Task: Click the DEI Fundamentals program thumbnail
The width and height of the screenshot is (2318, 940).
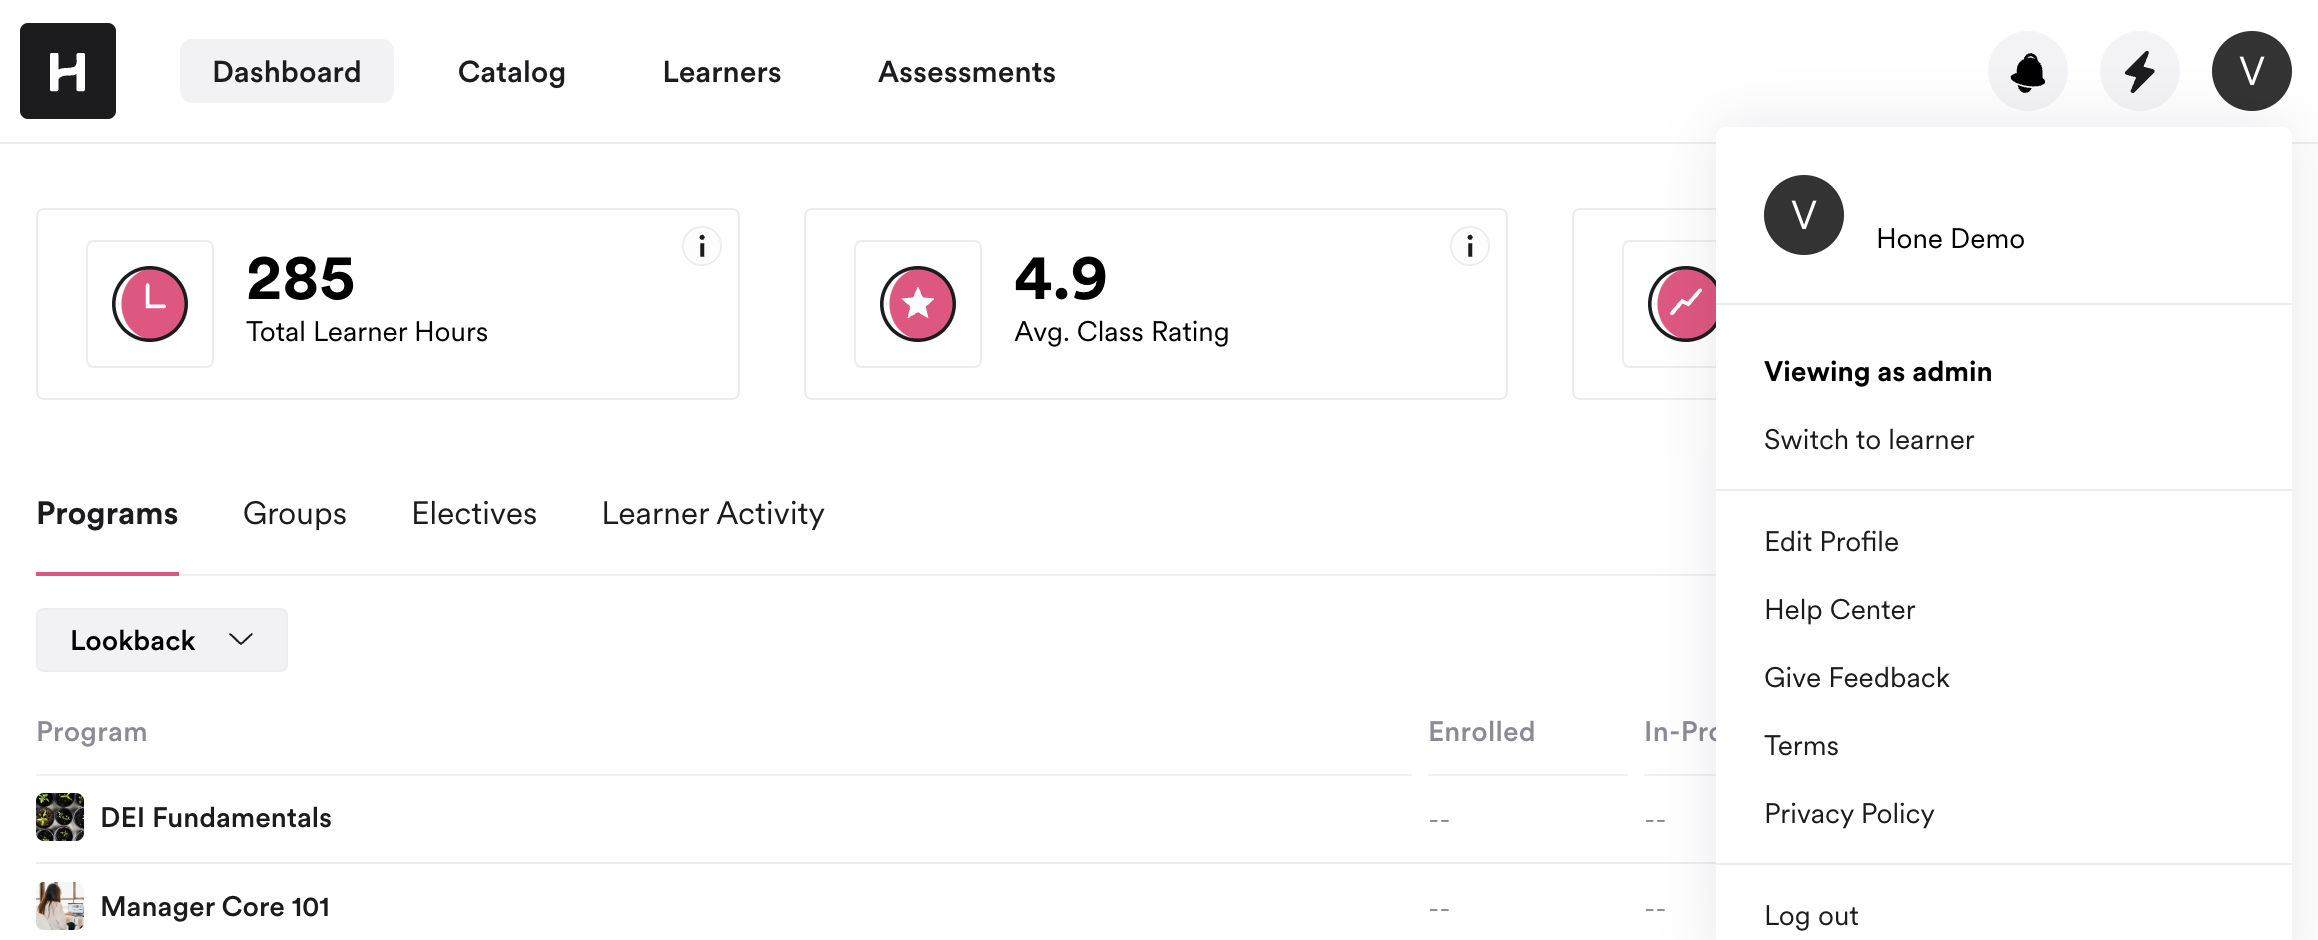Action: [59, 817]
